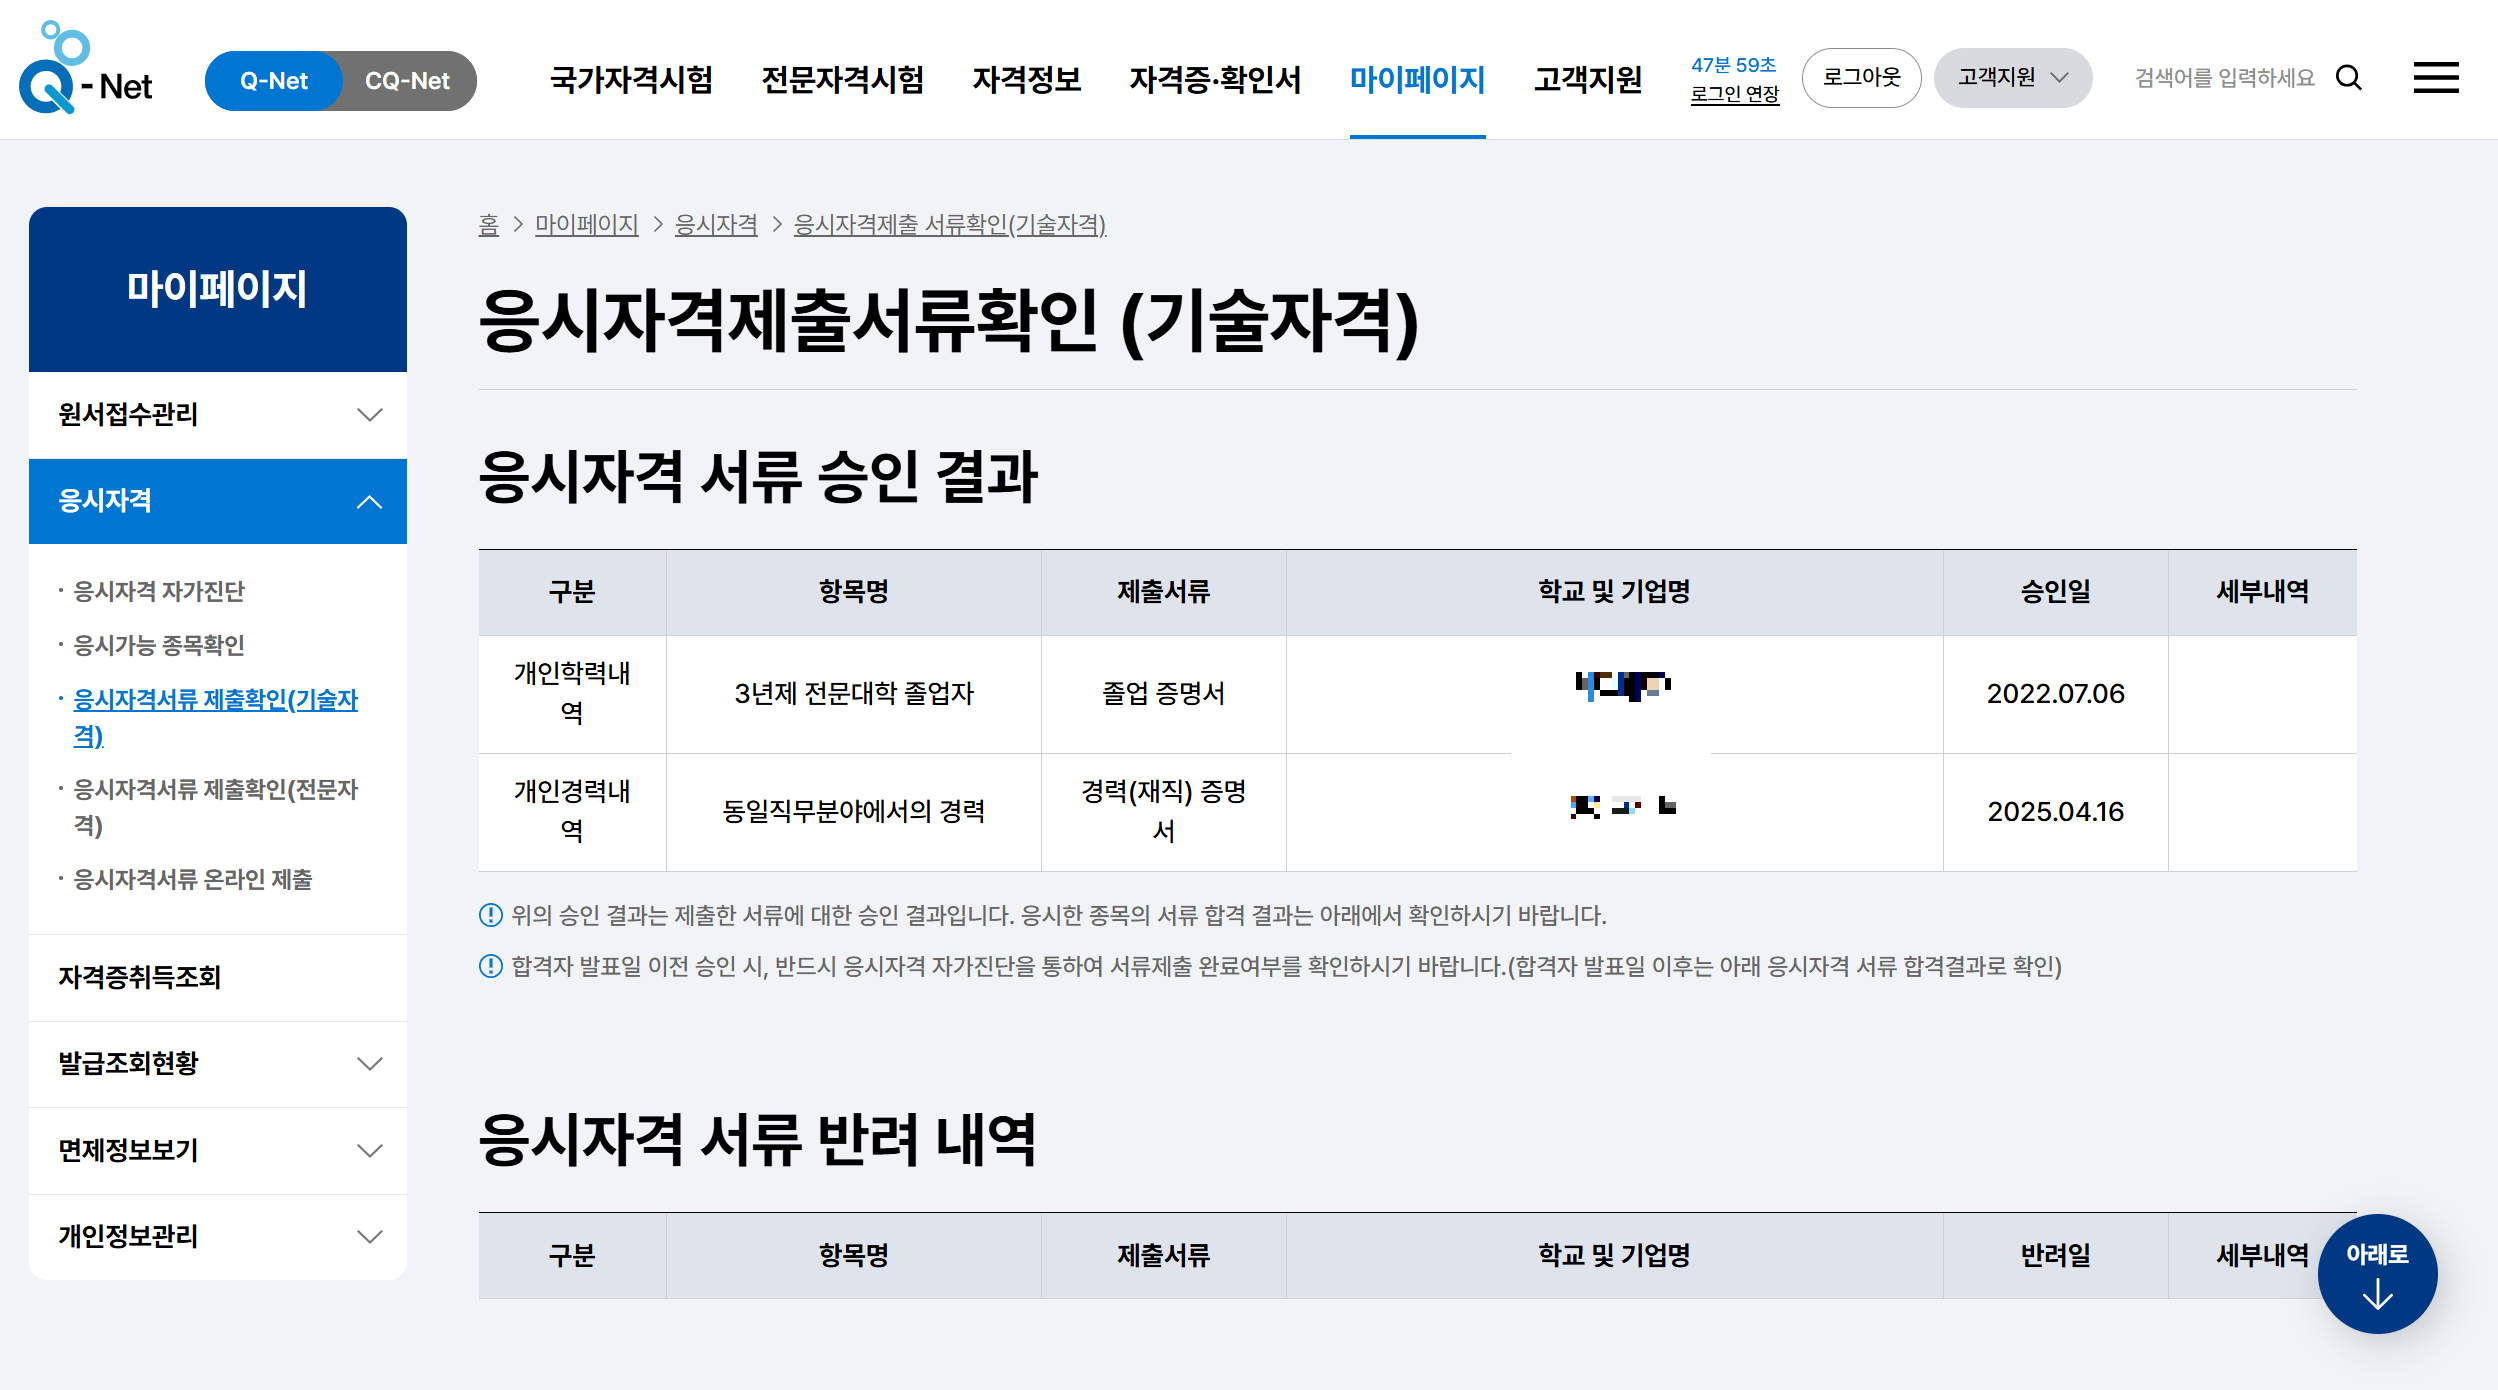Open the 국가자격시험 top menu
The image size is (2498, 1390).
click(631, 79)
